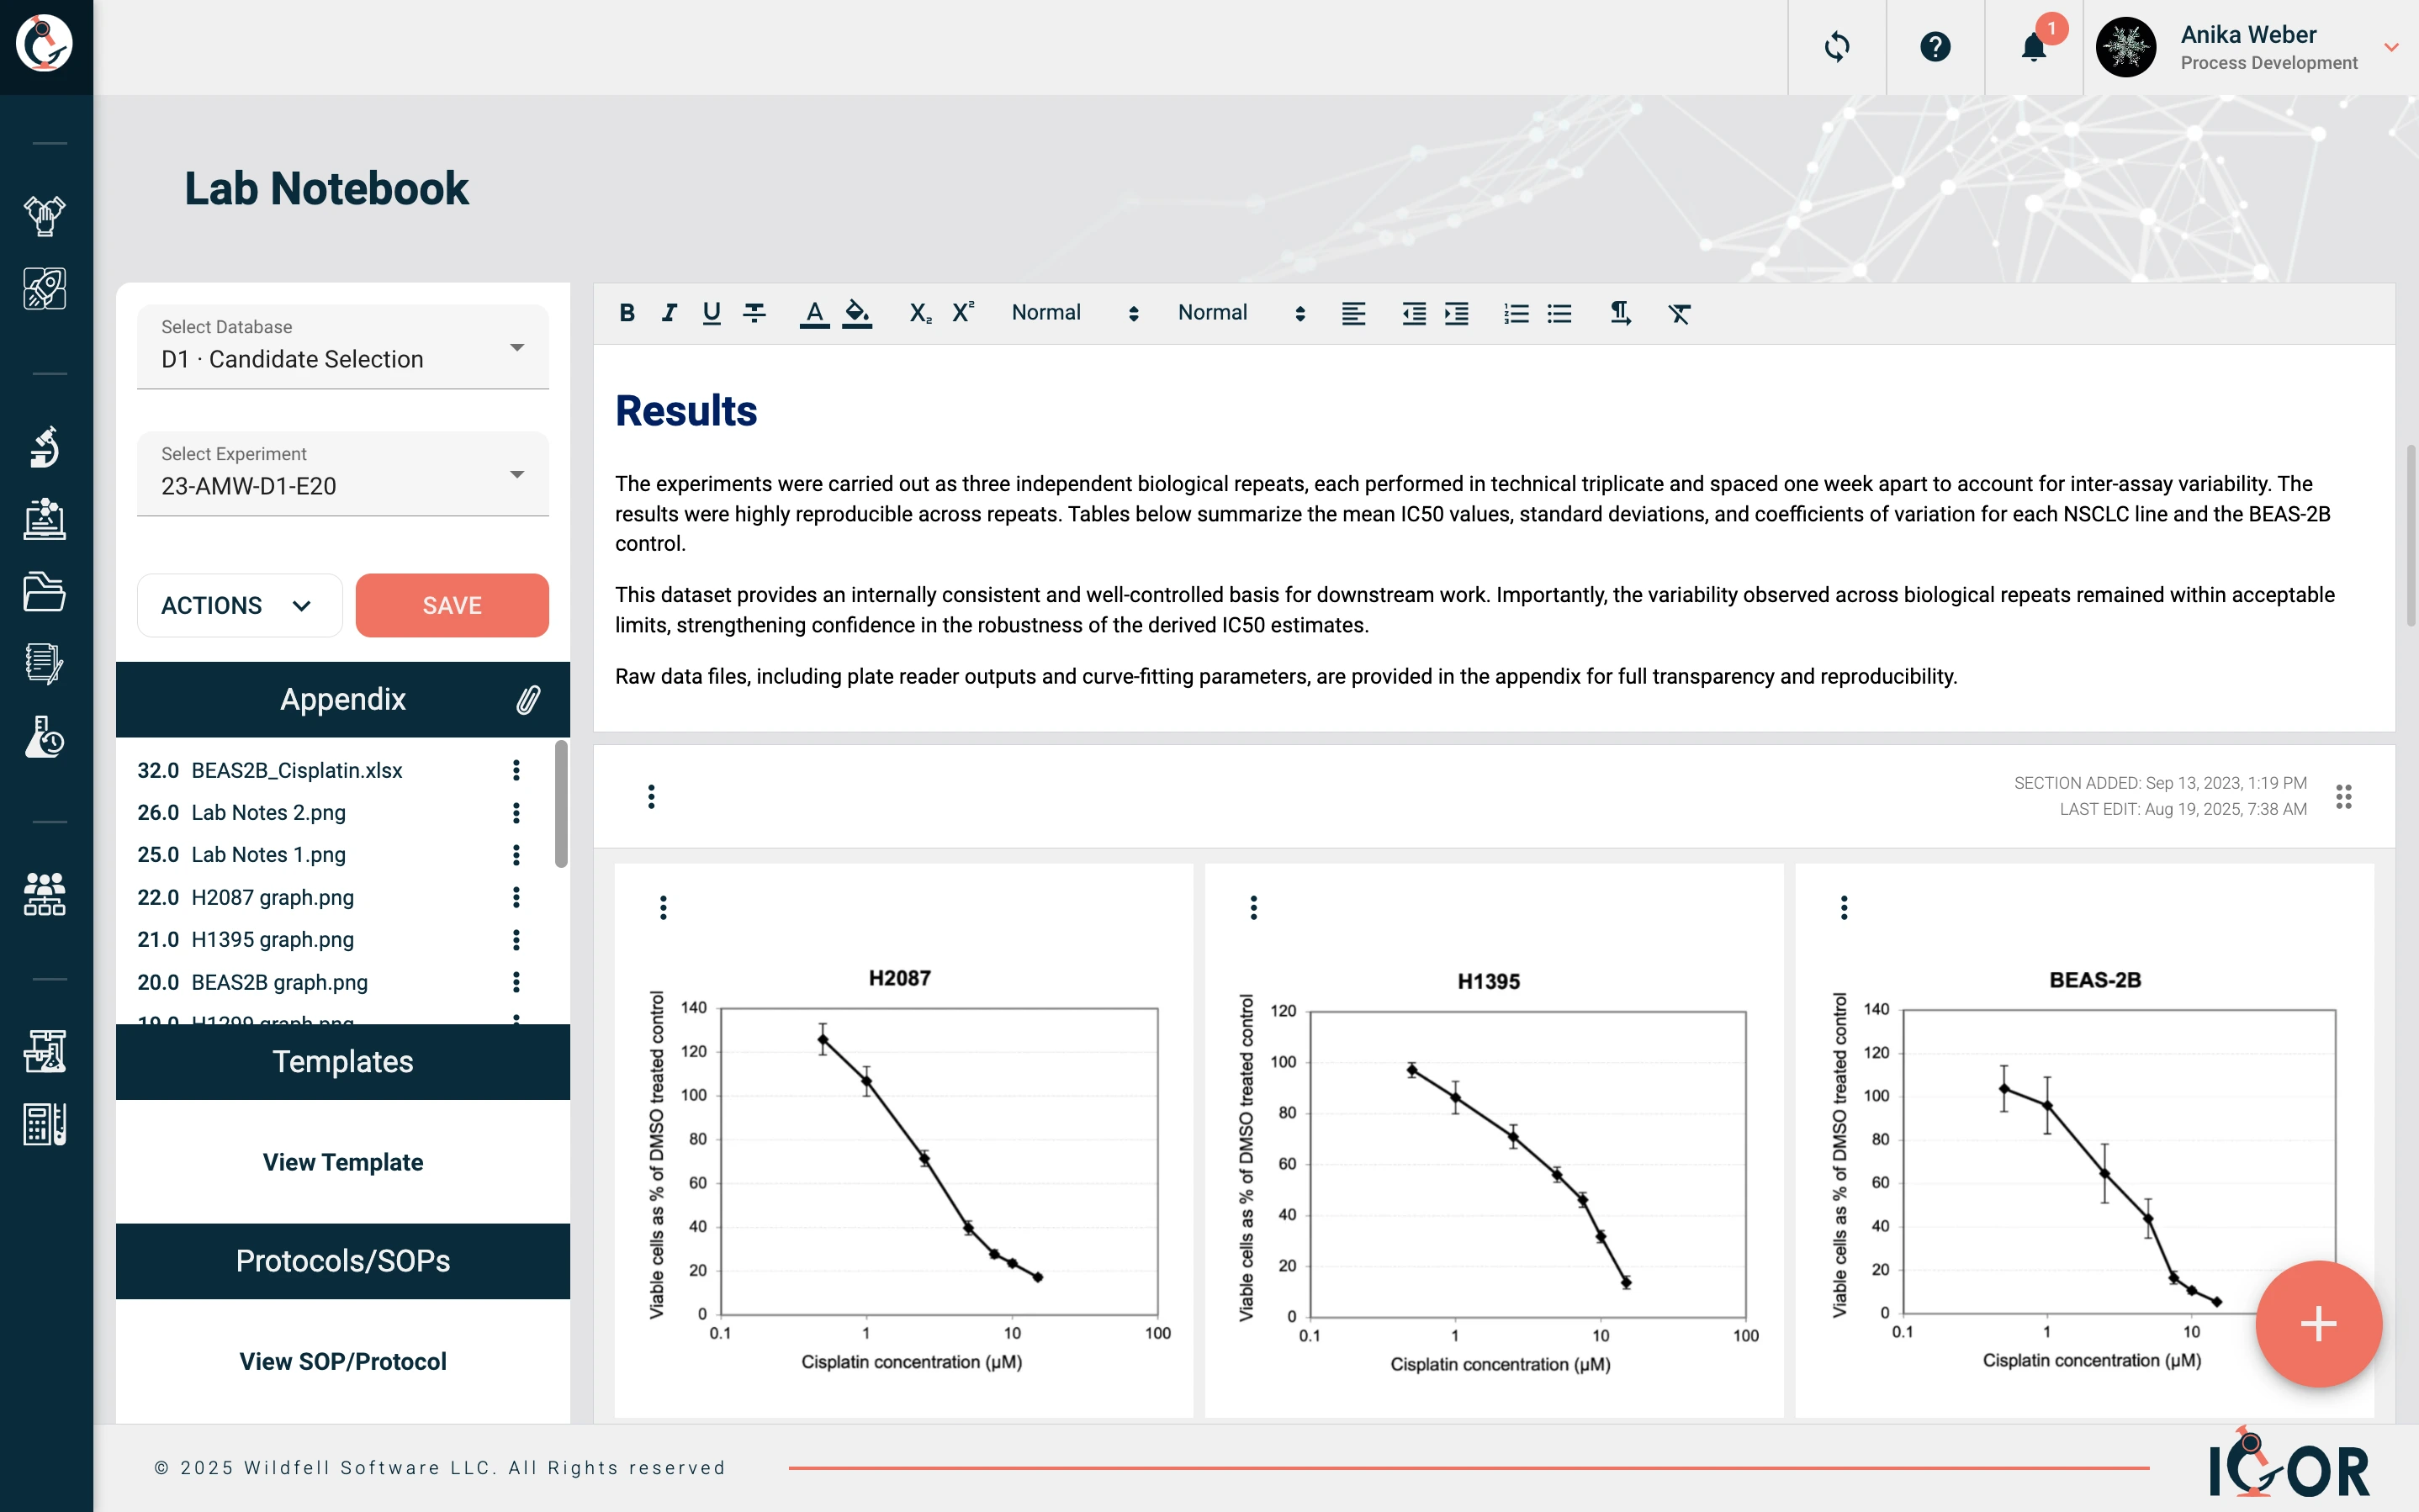Screen dimensions: 2419x1512
Task: Open the text highlight color tool
Action: pos(857,313)
